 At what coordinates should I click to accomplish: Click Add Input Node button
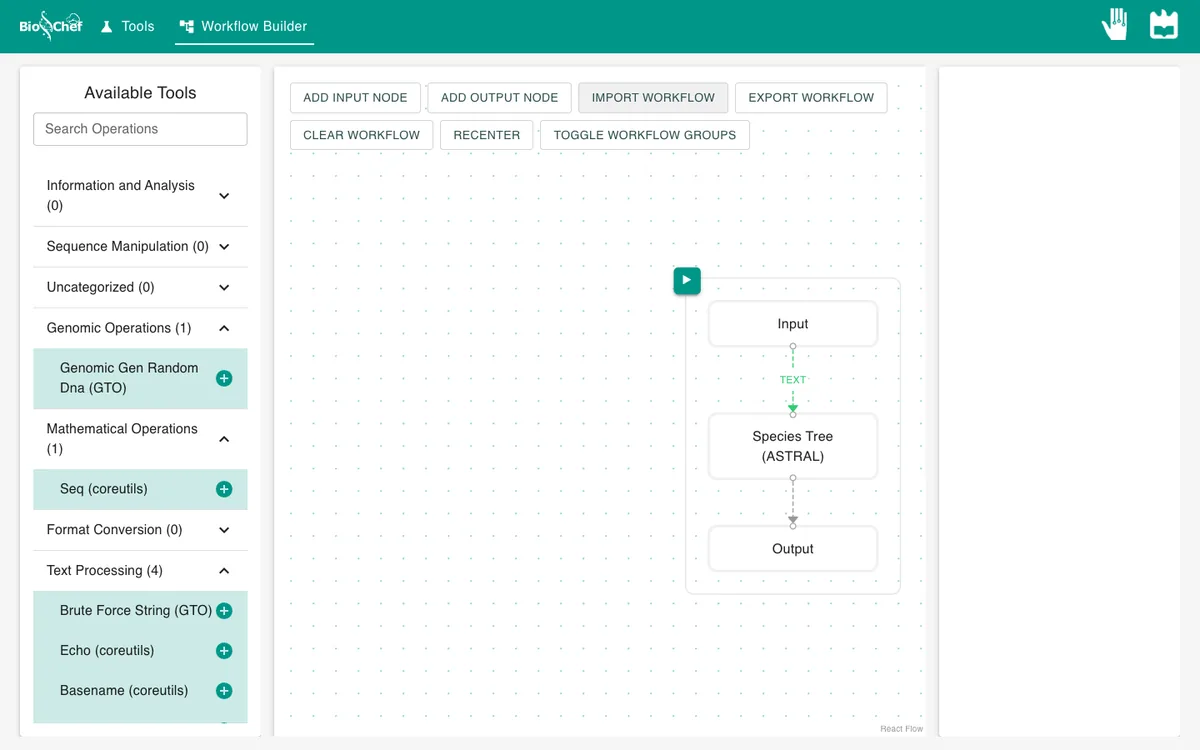coord(355,97)
